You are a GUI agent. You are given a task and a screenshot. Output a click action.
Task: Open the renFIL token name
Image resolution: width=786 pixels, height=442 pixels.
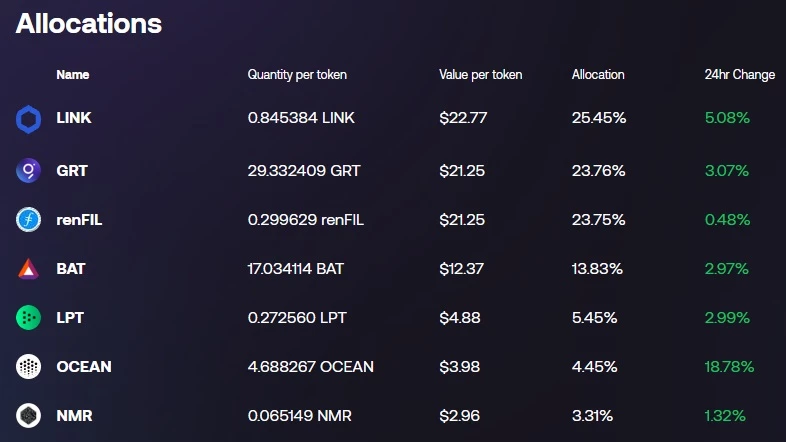click(79, 219)
